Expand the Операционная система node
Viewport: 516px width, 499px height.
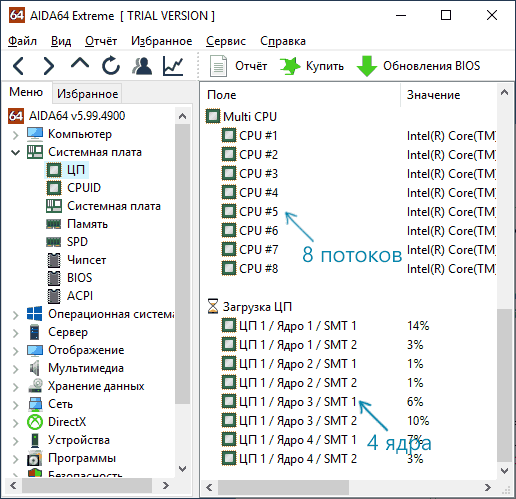[x=15, y=315]
